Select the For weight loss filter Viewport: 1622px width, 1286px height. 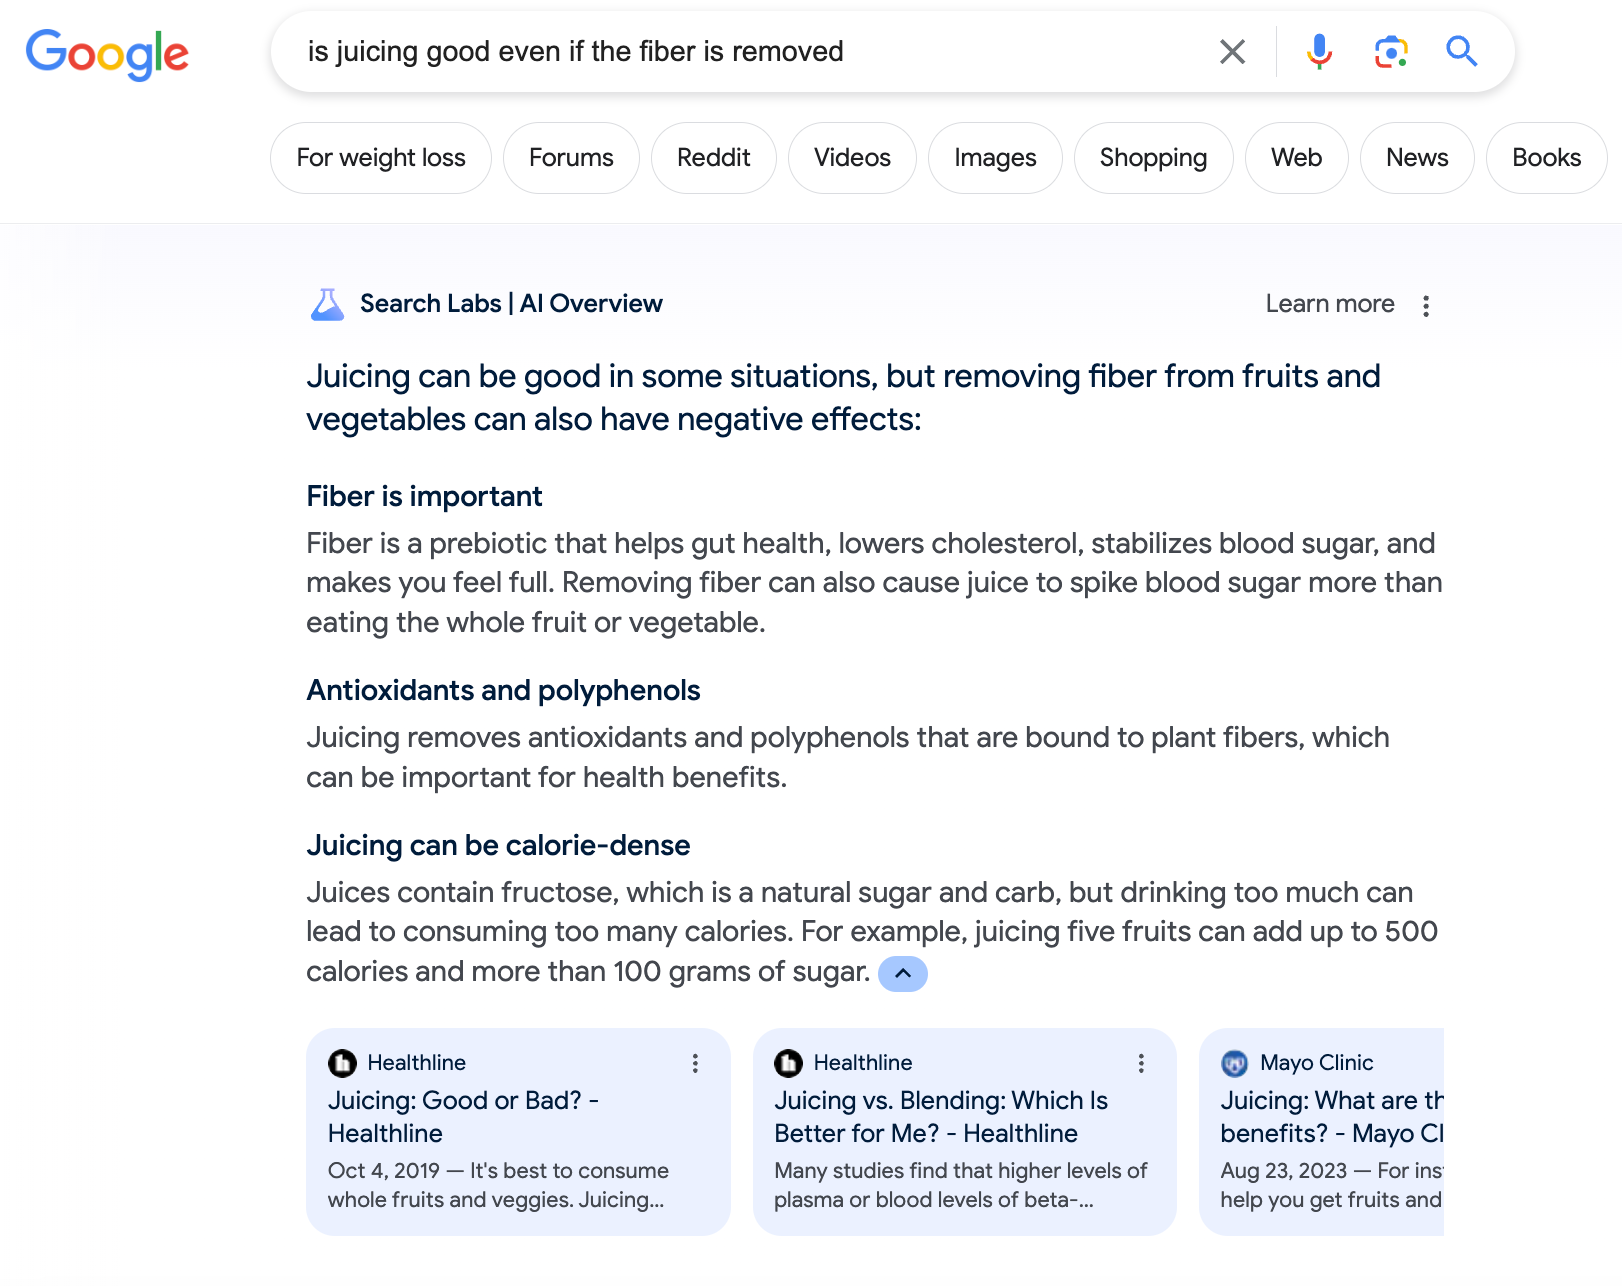(381, 158)
